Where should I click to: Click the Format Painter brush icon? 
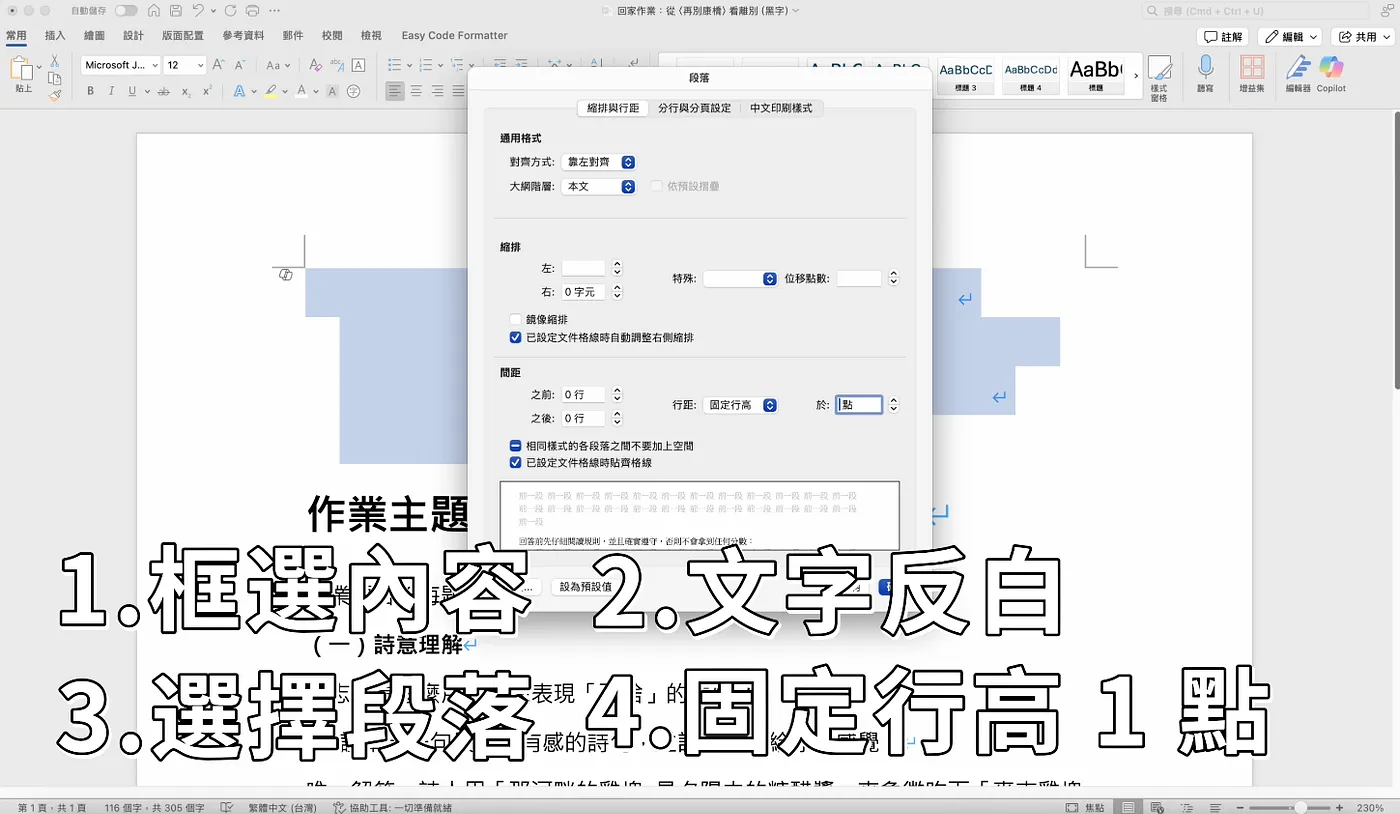point(55,96)
